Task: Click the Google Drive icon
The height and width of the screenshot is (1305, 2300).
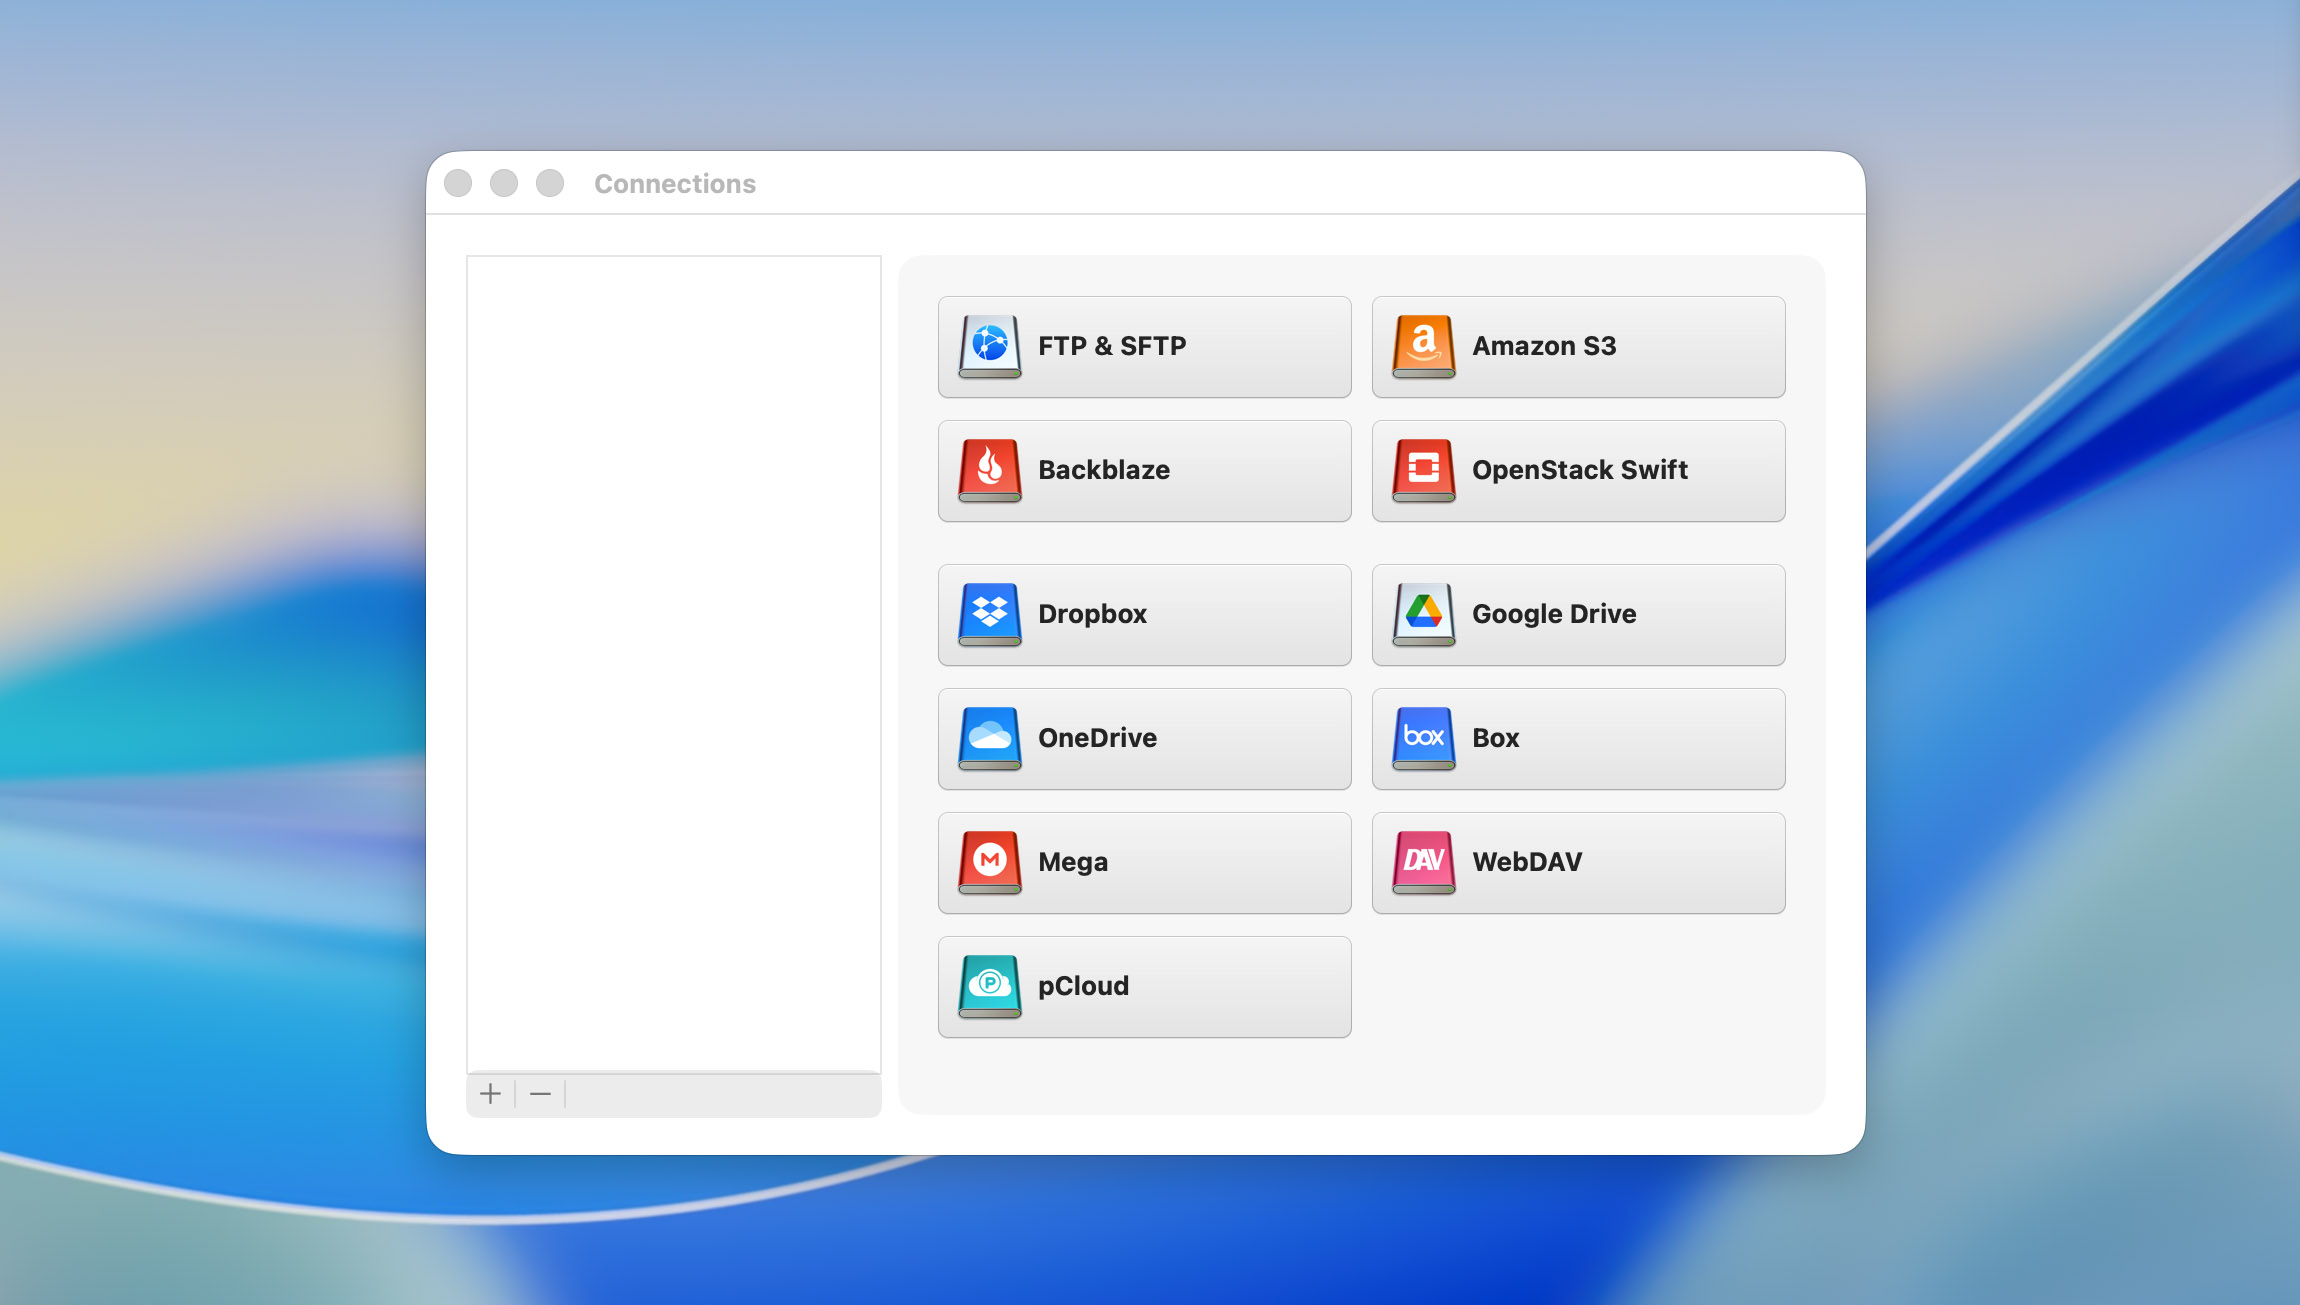Action: pos(1424,614)
